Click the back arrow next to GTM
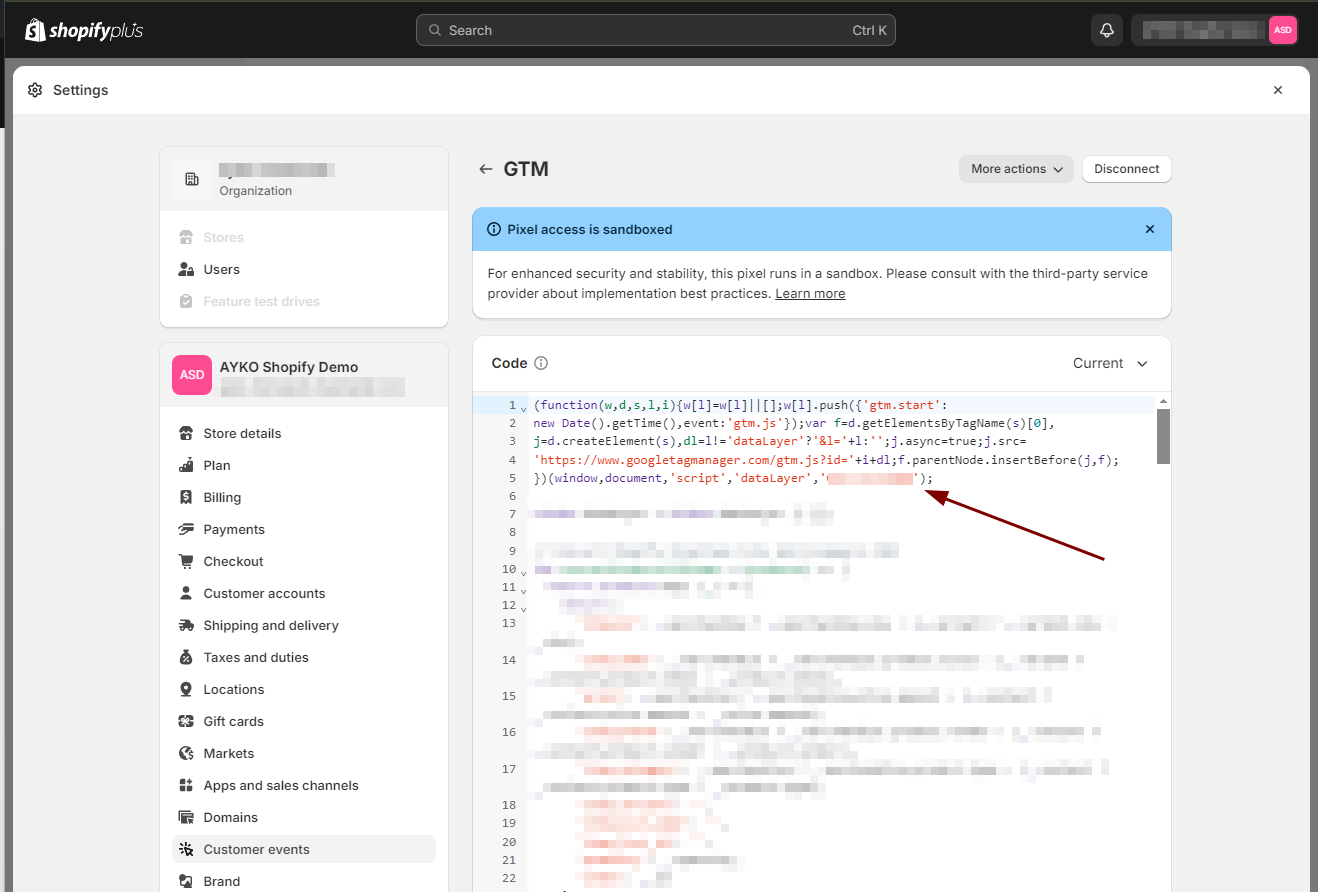This screenshot has width=1318, height=892. tap(486, 169)
